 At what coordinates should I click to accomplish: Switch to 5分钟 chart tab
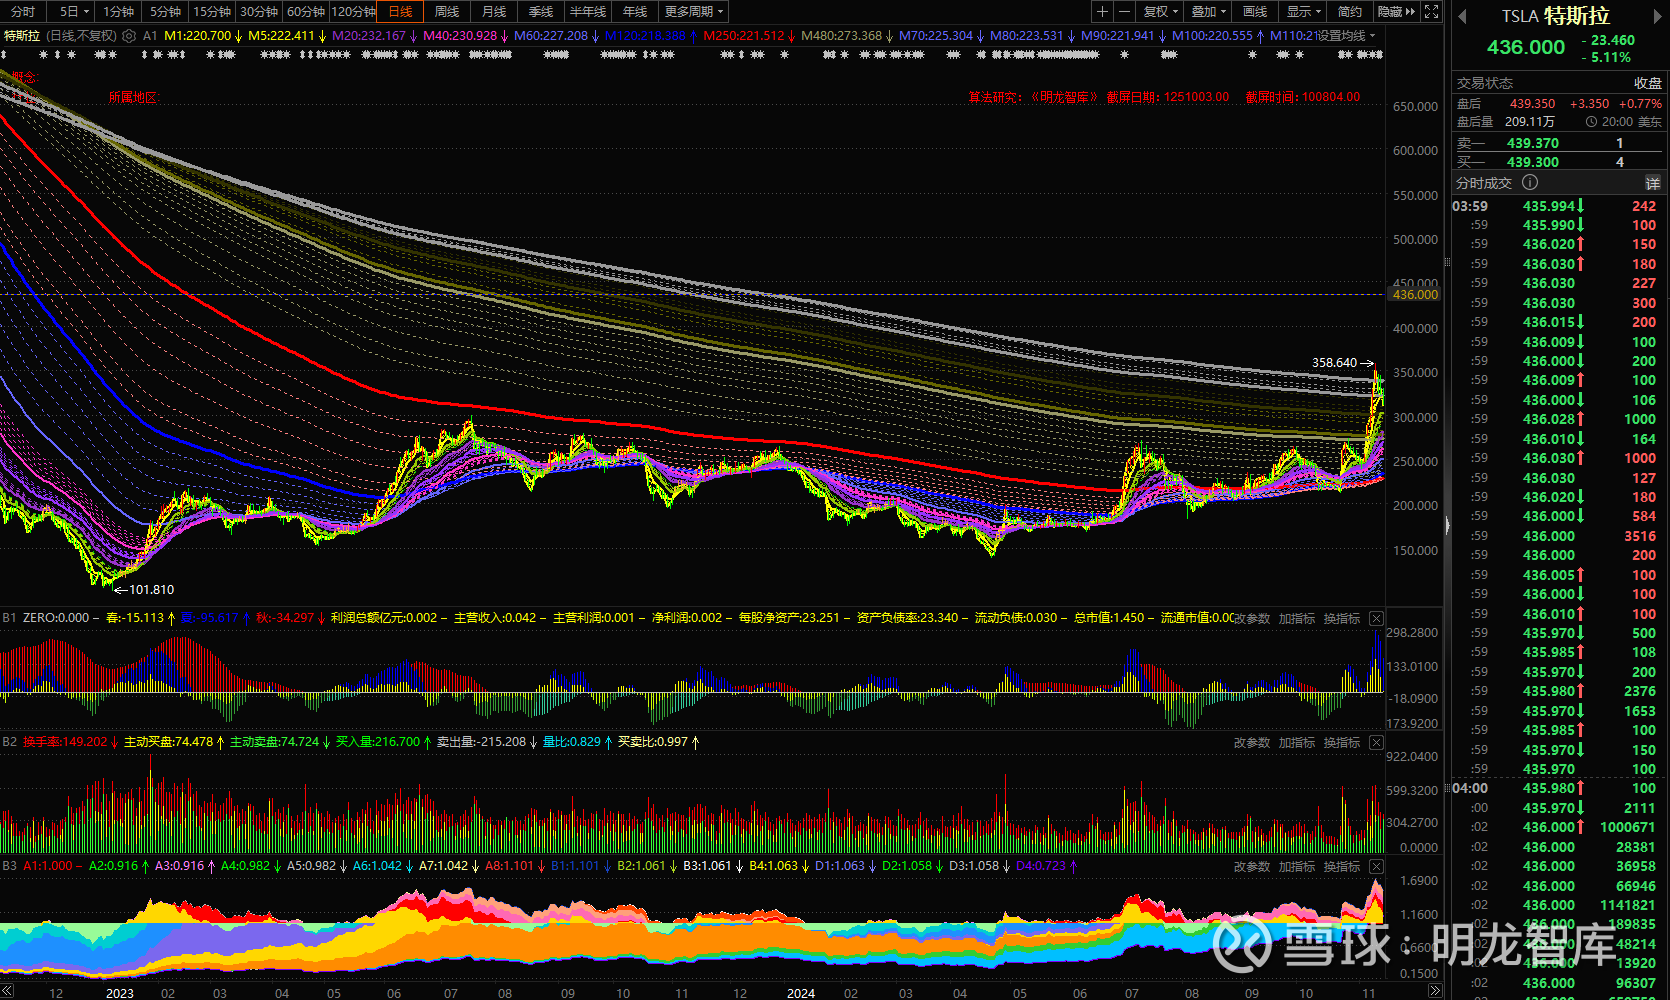165,12
